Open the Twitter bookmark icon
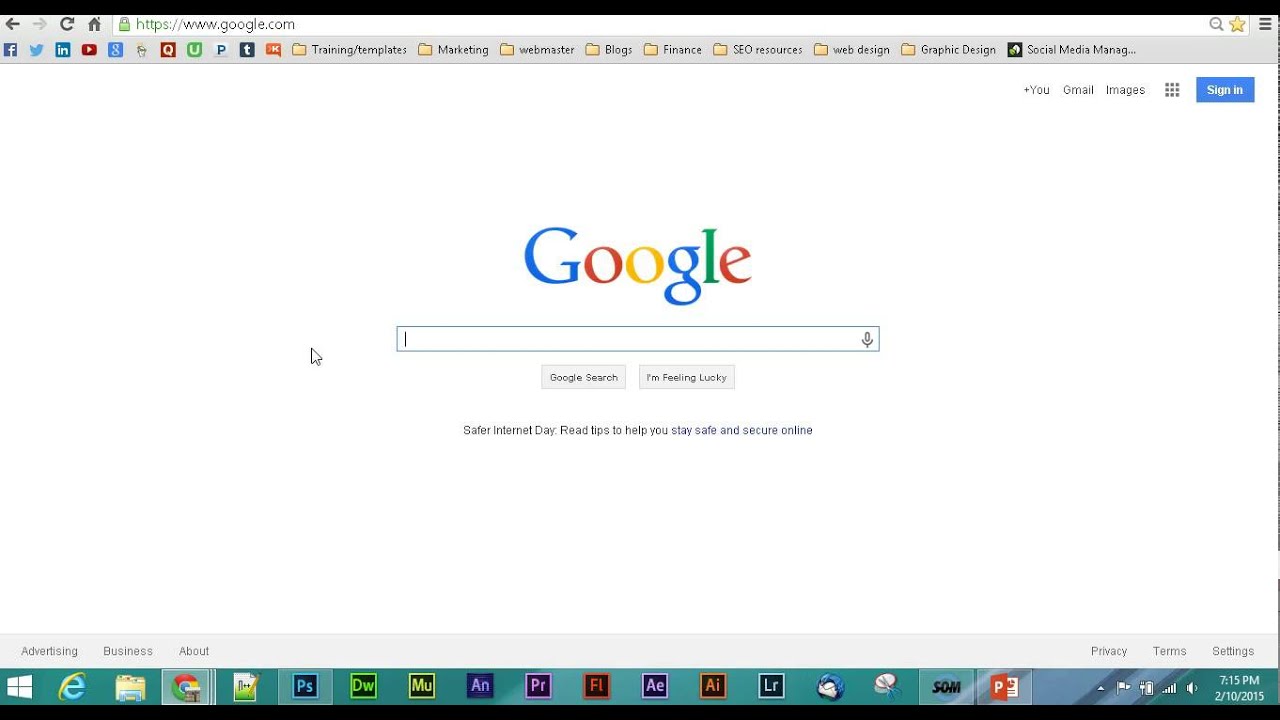Image resolution: width=1280 pixels, height=720 pixels. 37,50
